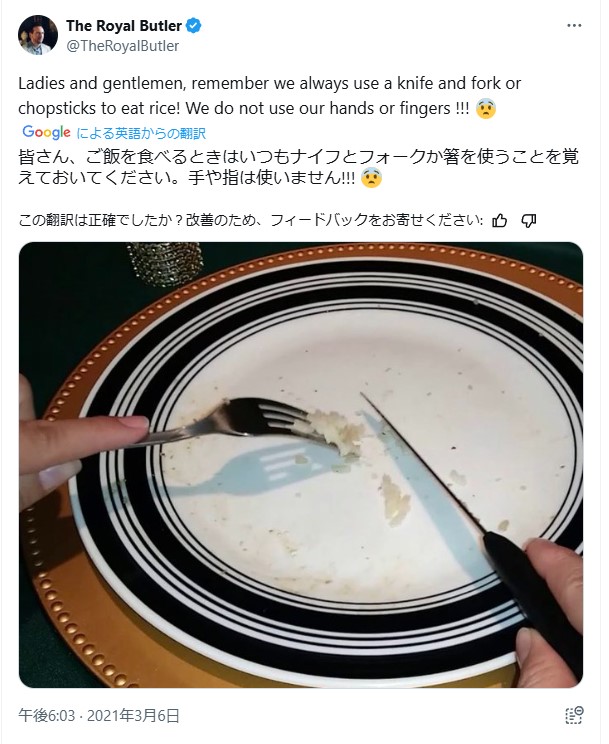Click the thumbs-down translation feedback icon
Image resolution: width=609 pixels, height=744 pixels.
[x=529, y=221]
